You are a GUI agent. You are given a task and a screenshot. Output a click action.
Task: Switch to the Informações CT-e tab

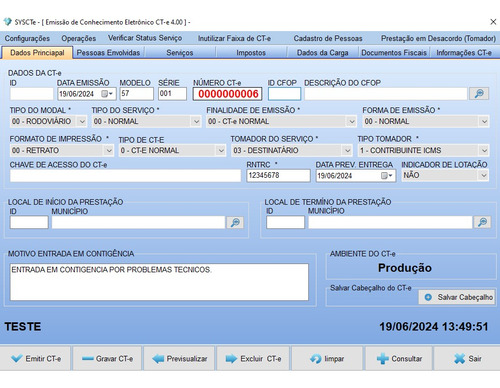(x=464, y=53)
